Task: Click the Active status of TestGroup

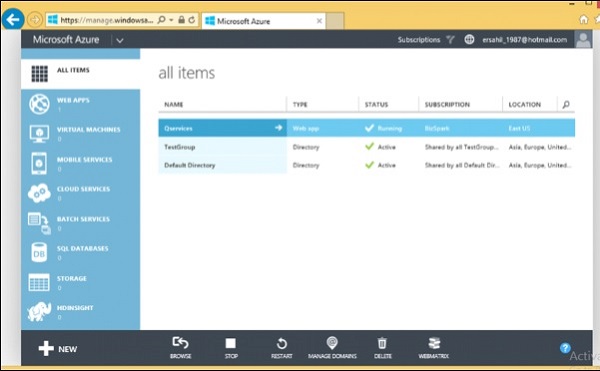Action: [380, 147]
